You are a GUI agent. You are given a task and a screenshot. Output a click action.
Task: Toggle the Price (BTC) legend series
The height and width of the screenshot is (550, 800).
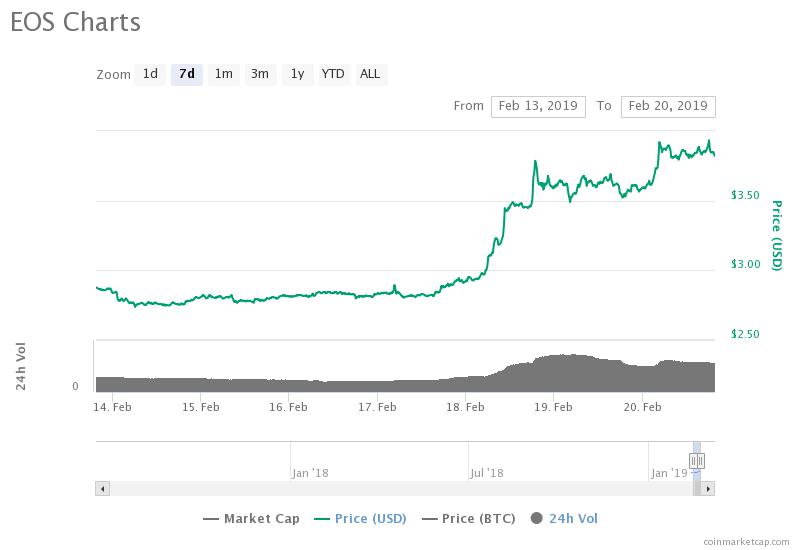469,519
